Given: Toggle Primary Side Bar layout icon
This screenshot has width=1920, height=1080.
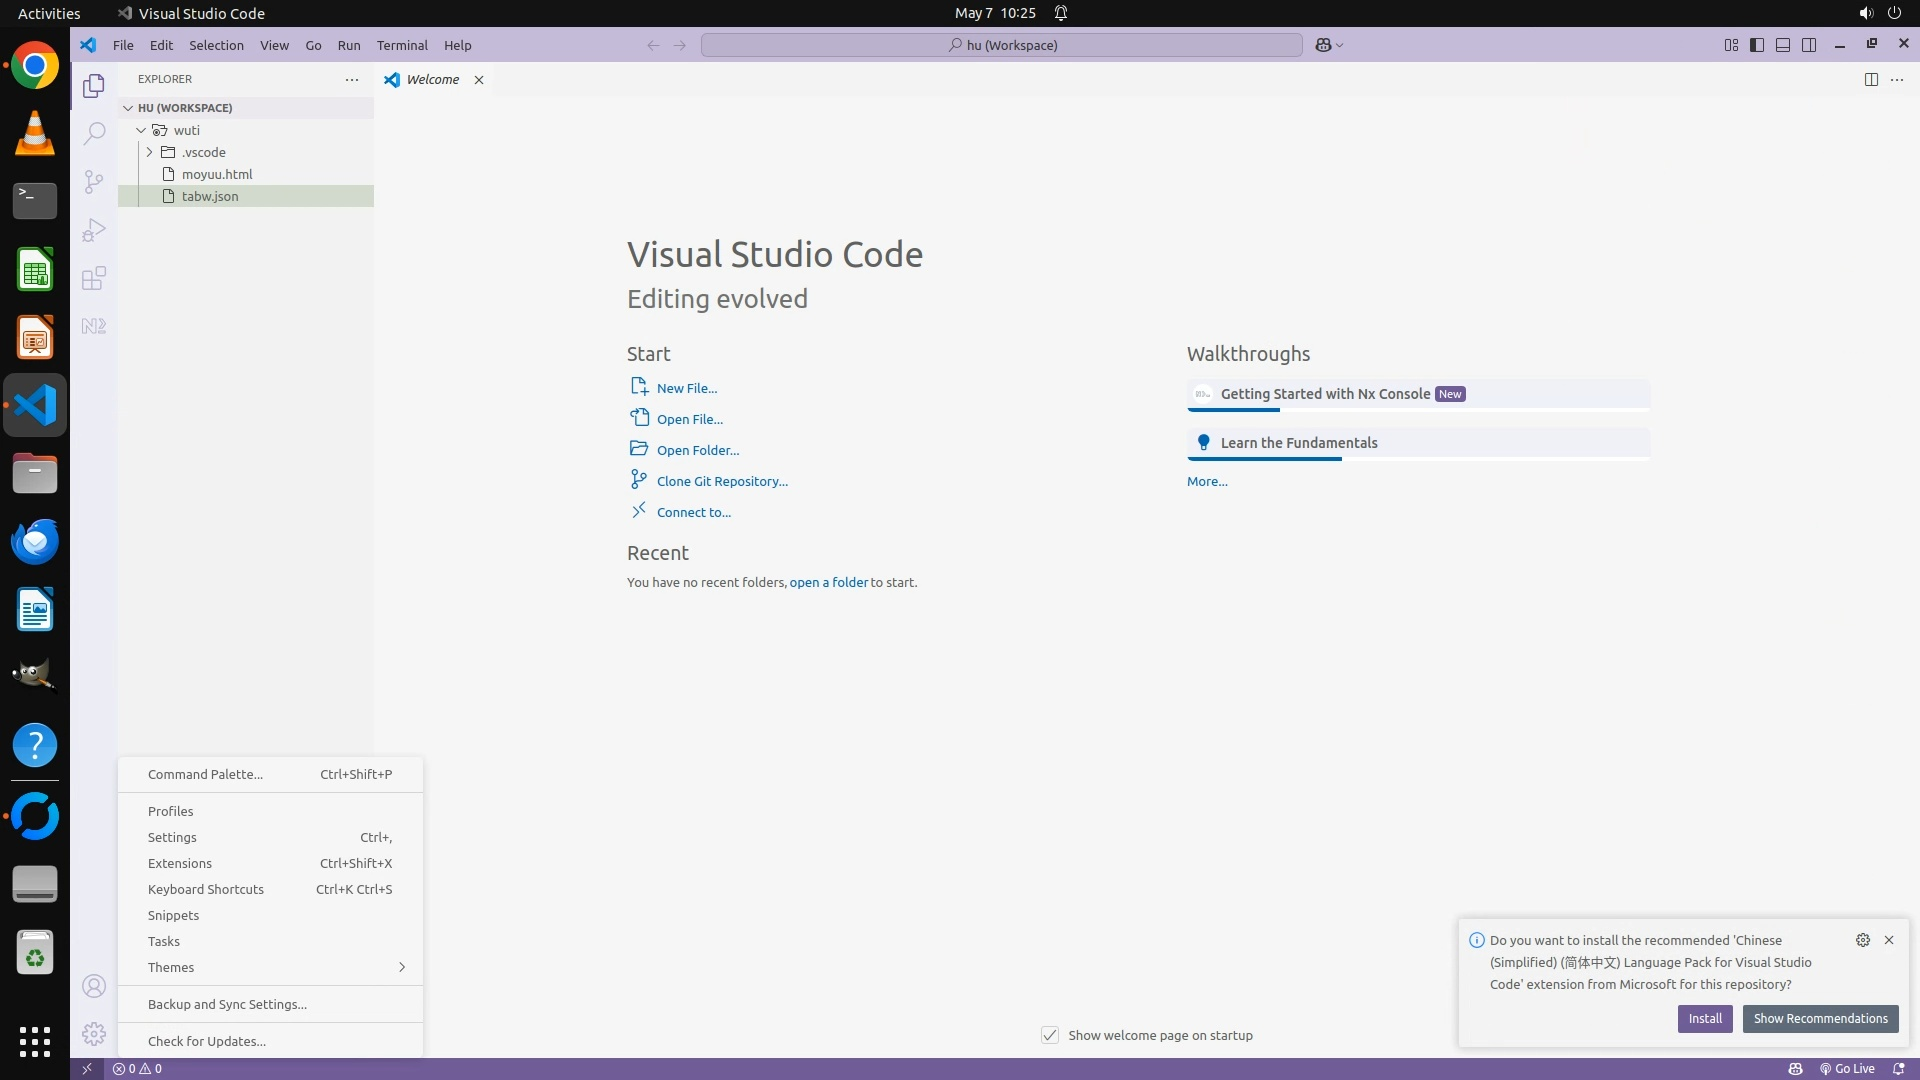Looking at the screenshot, I should (1757, 45).
